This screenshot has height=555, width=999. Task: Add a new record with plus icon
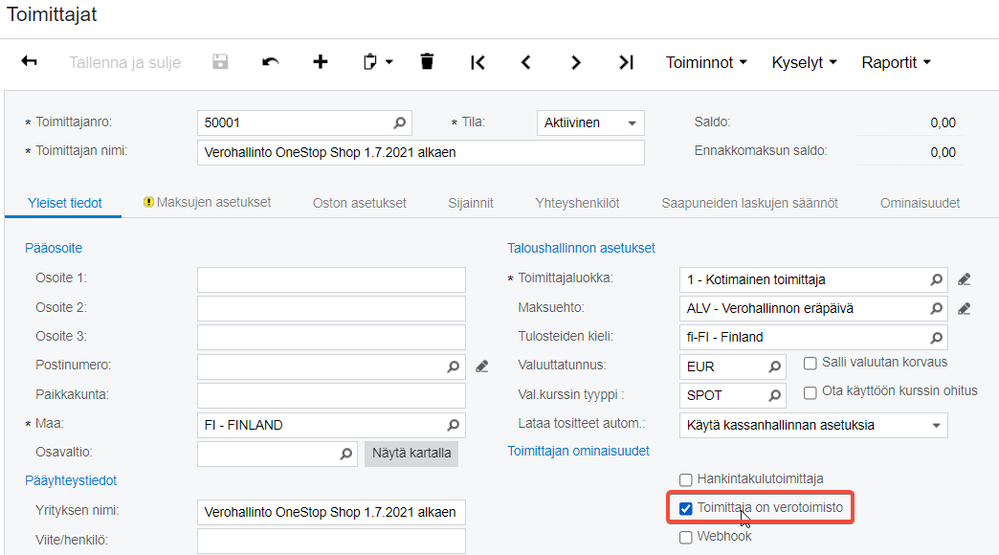(320, 62)
